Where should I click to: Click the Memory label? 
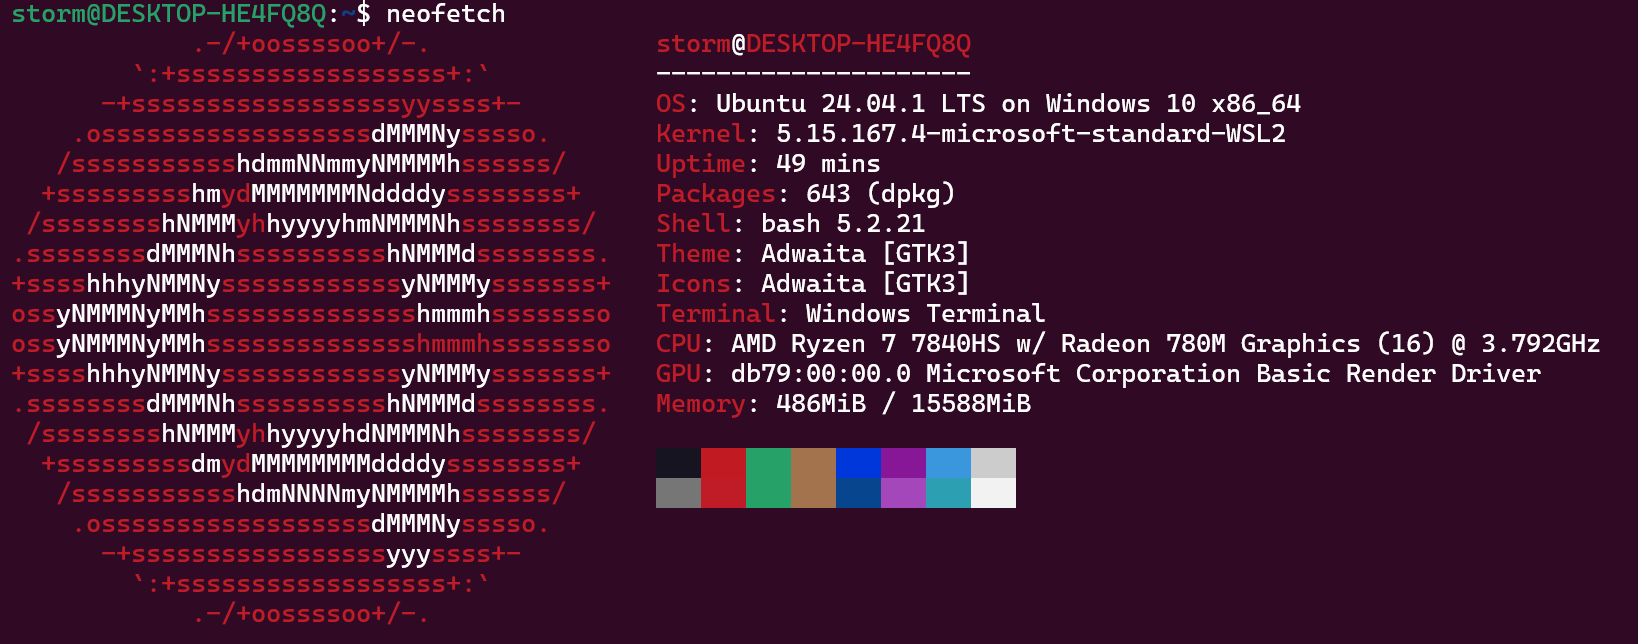point(700,404)
